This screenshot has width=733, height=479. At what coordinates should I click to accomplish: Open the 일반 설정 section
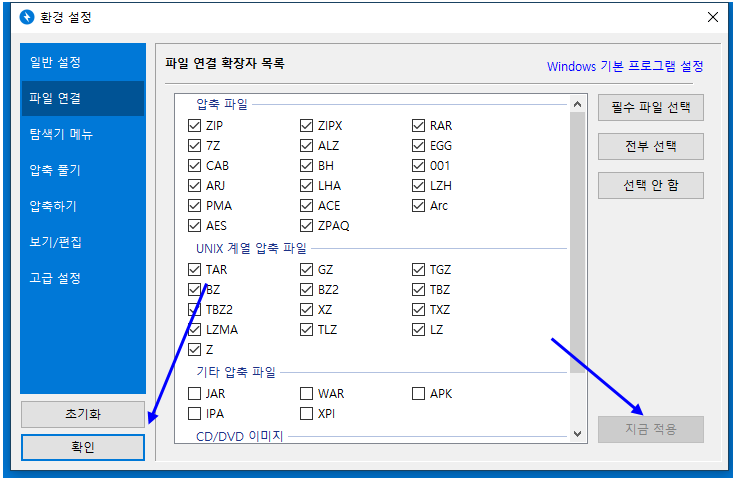(x=83, y=62)
